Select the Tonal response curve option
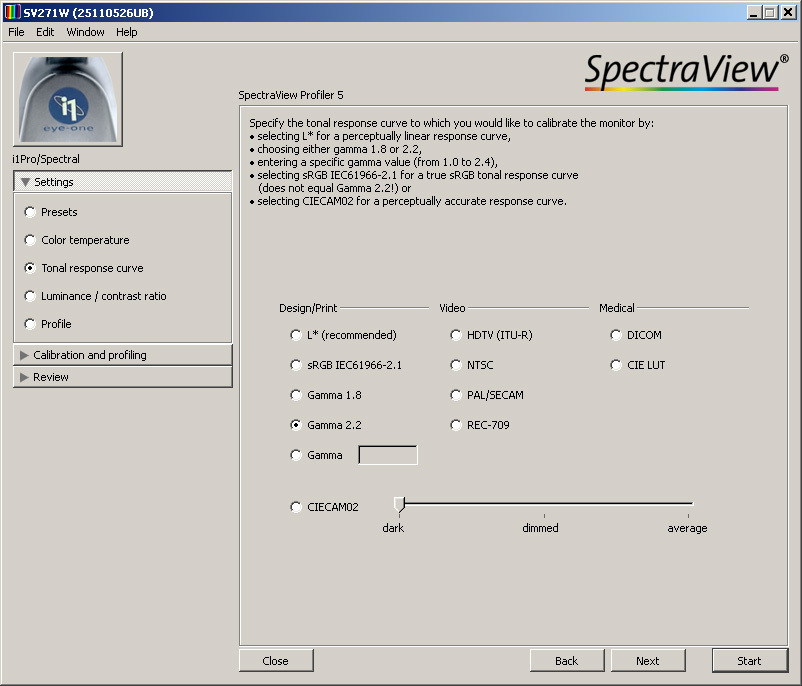 tap(30, 268)
